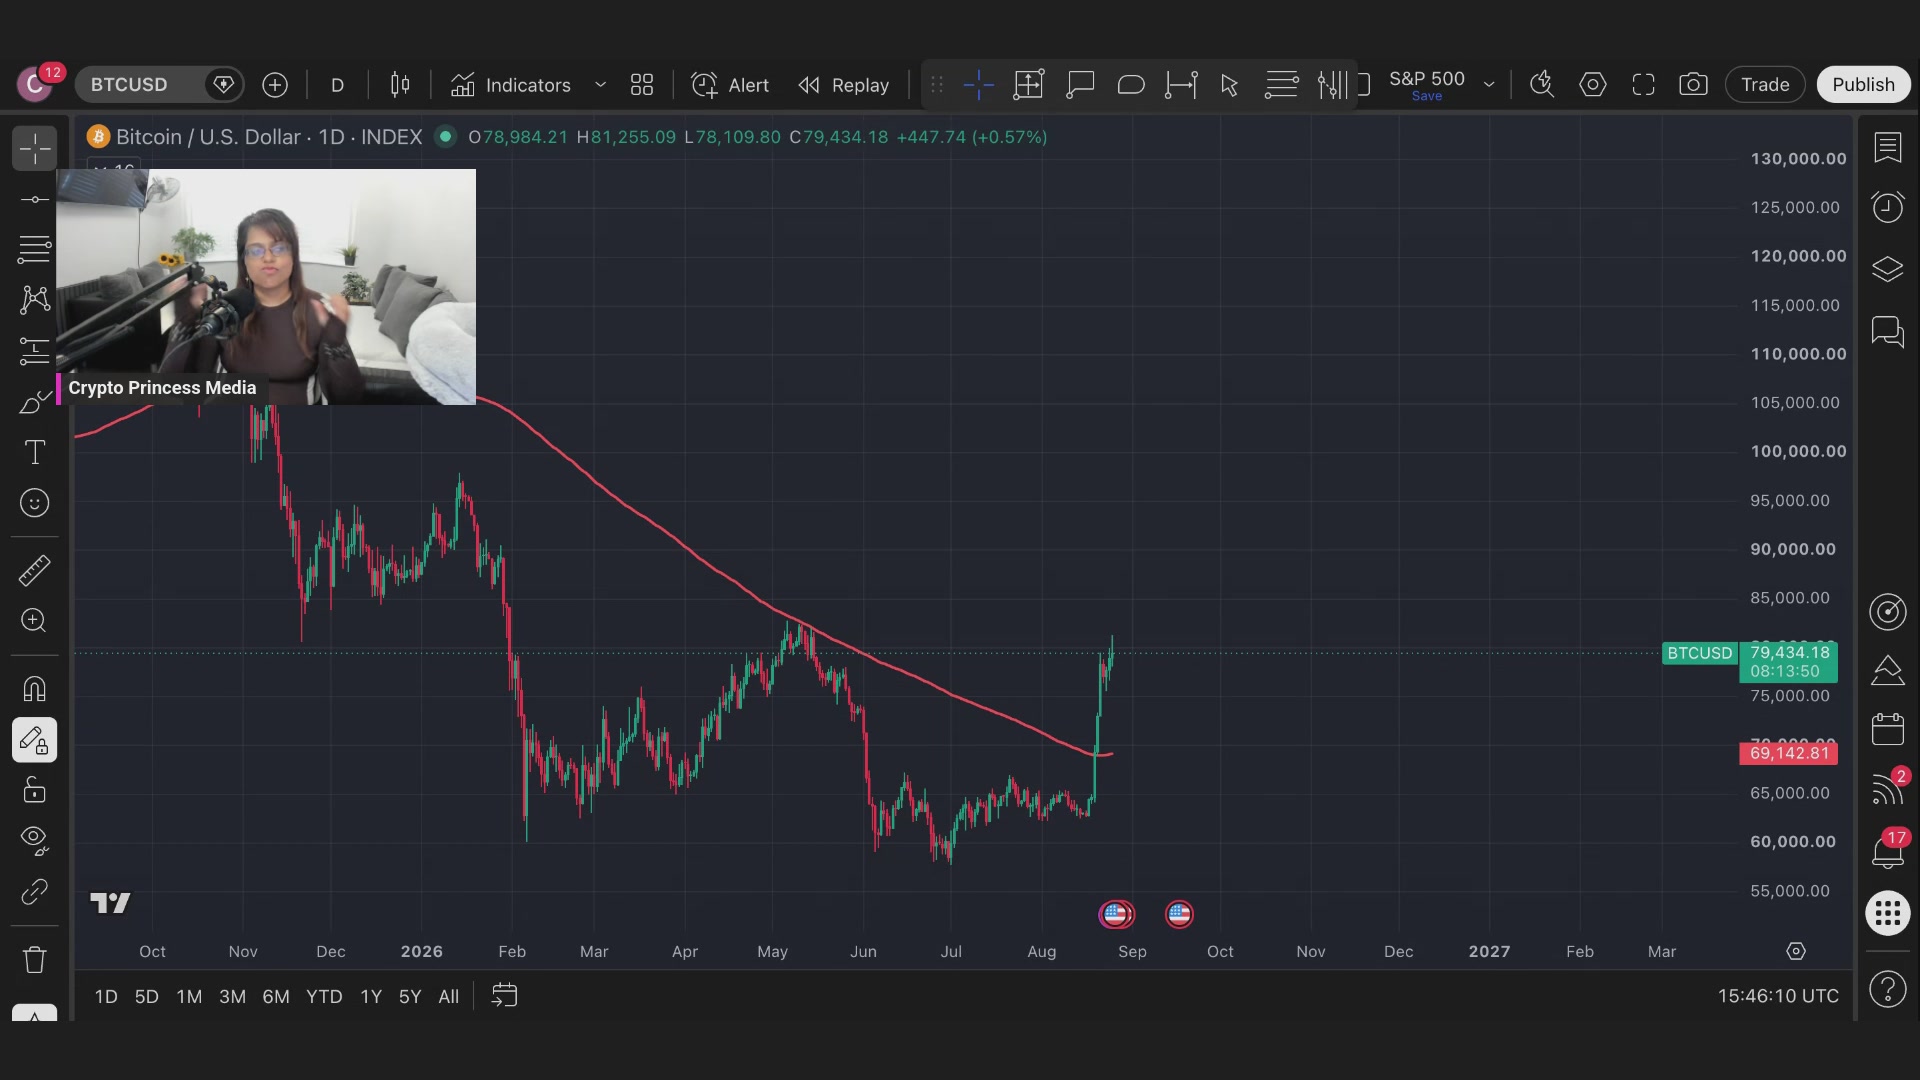
Task: Open the notifications bell with 17 badge
Action: coord(1888,851)
